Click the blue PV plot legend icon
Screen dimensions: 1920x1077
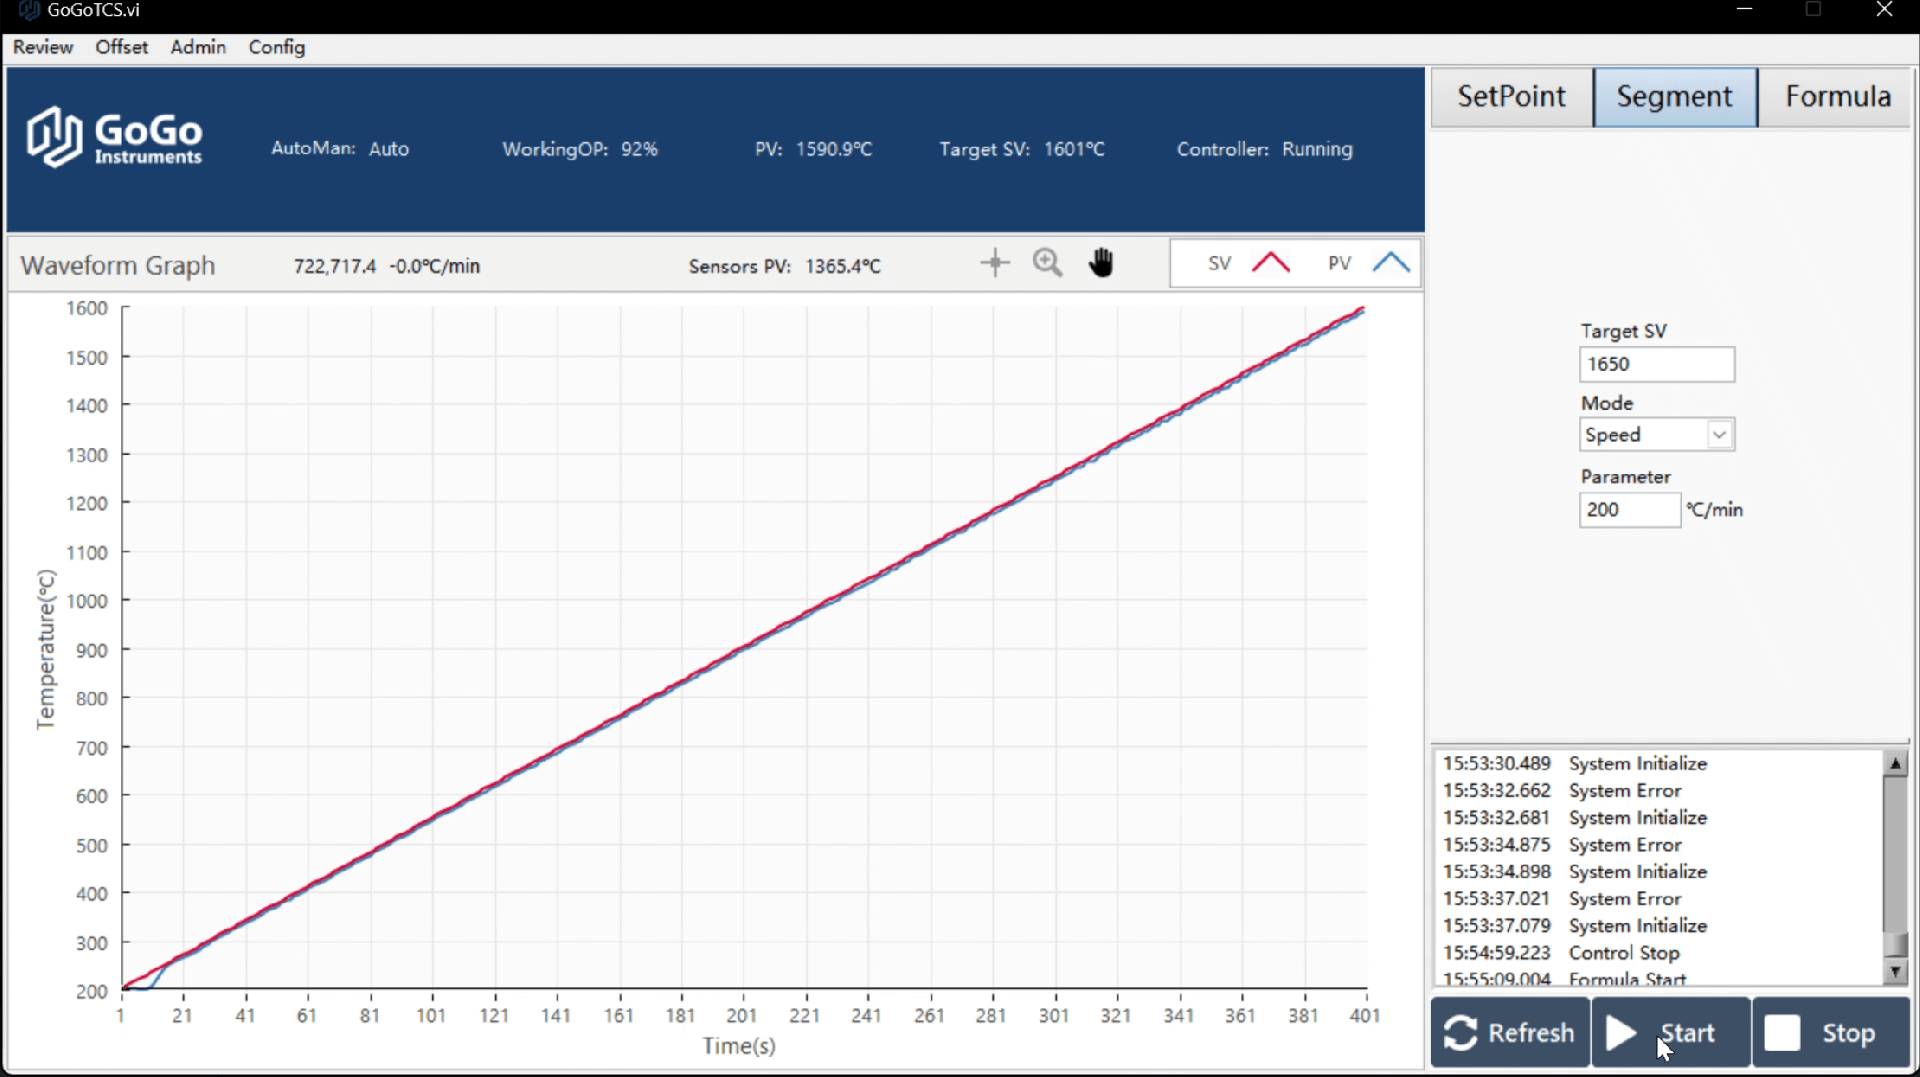[1391, 264]
